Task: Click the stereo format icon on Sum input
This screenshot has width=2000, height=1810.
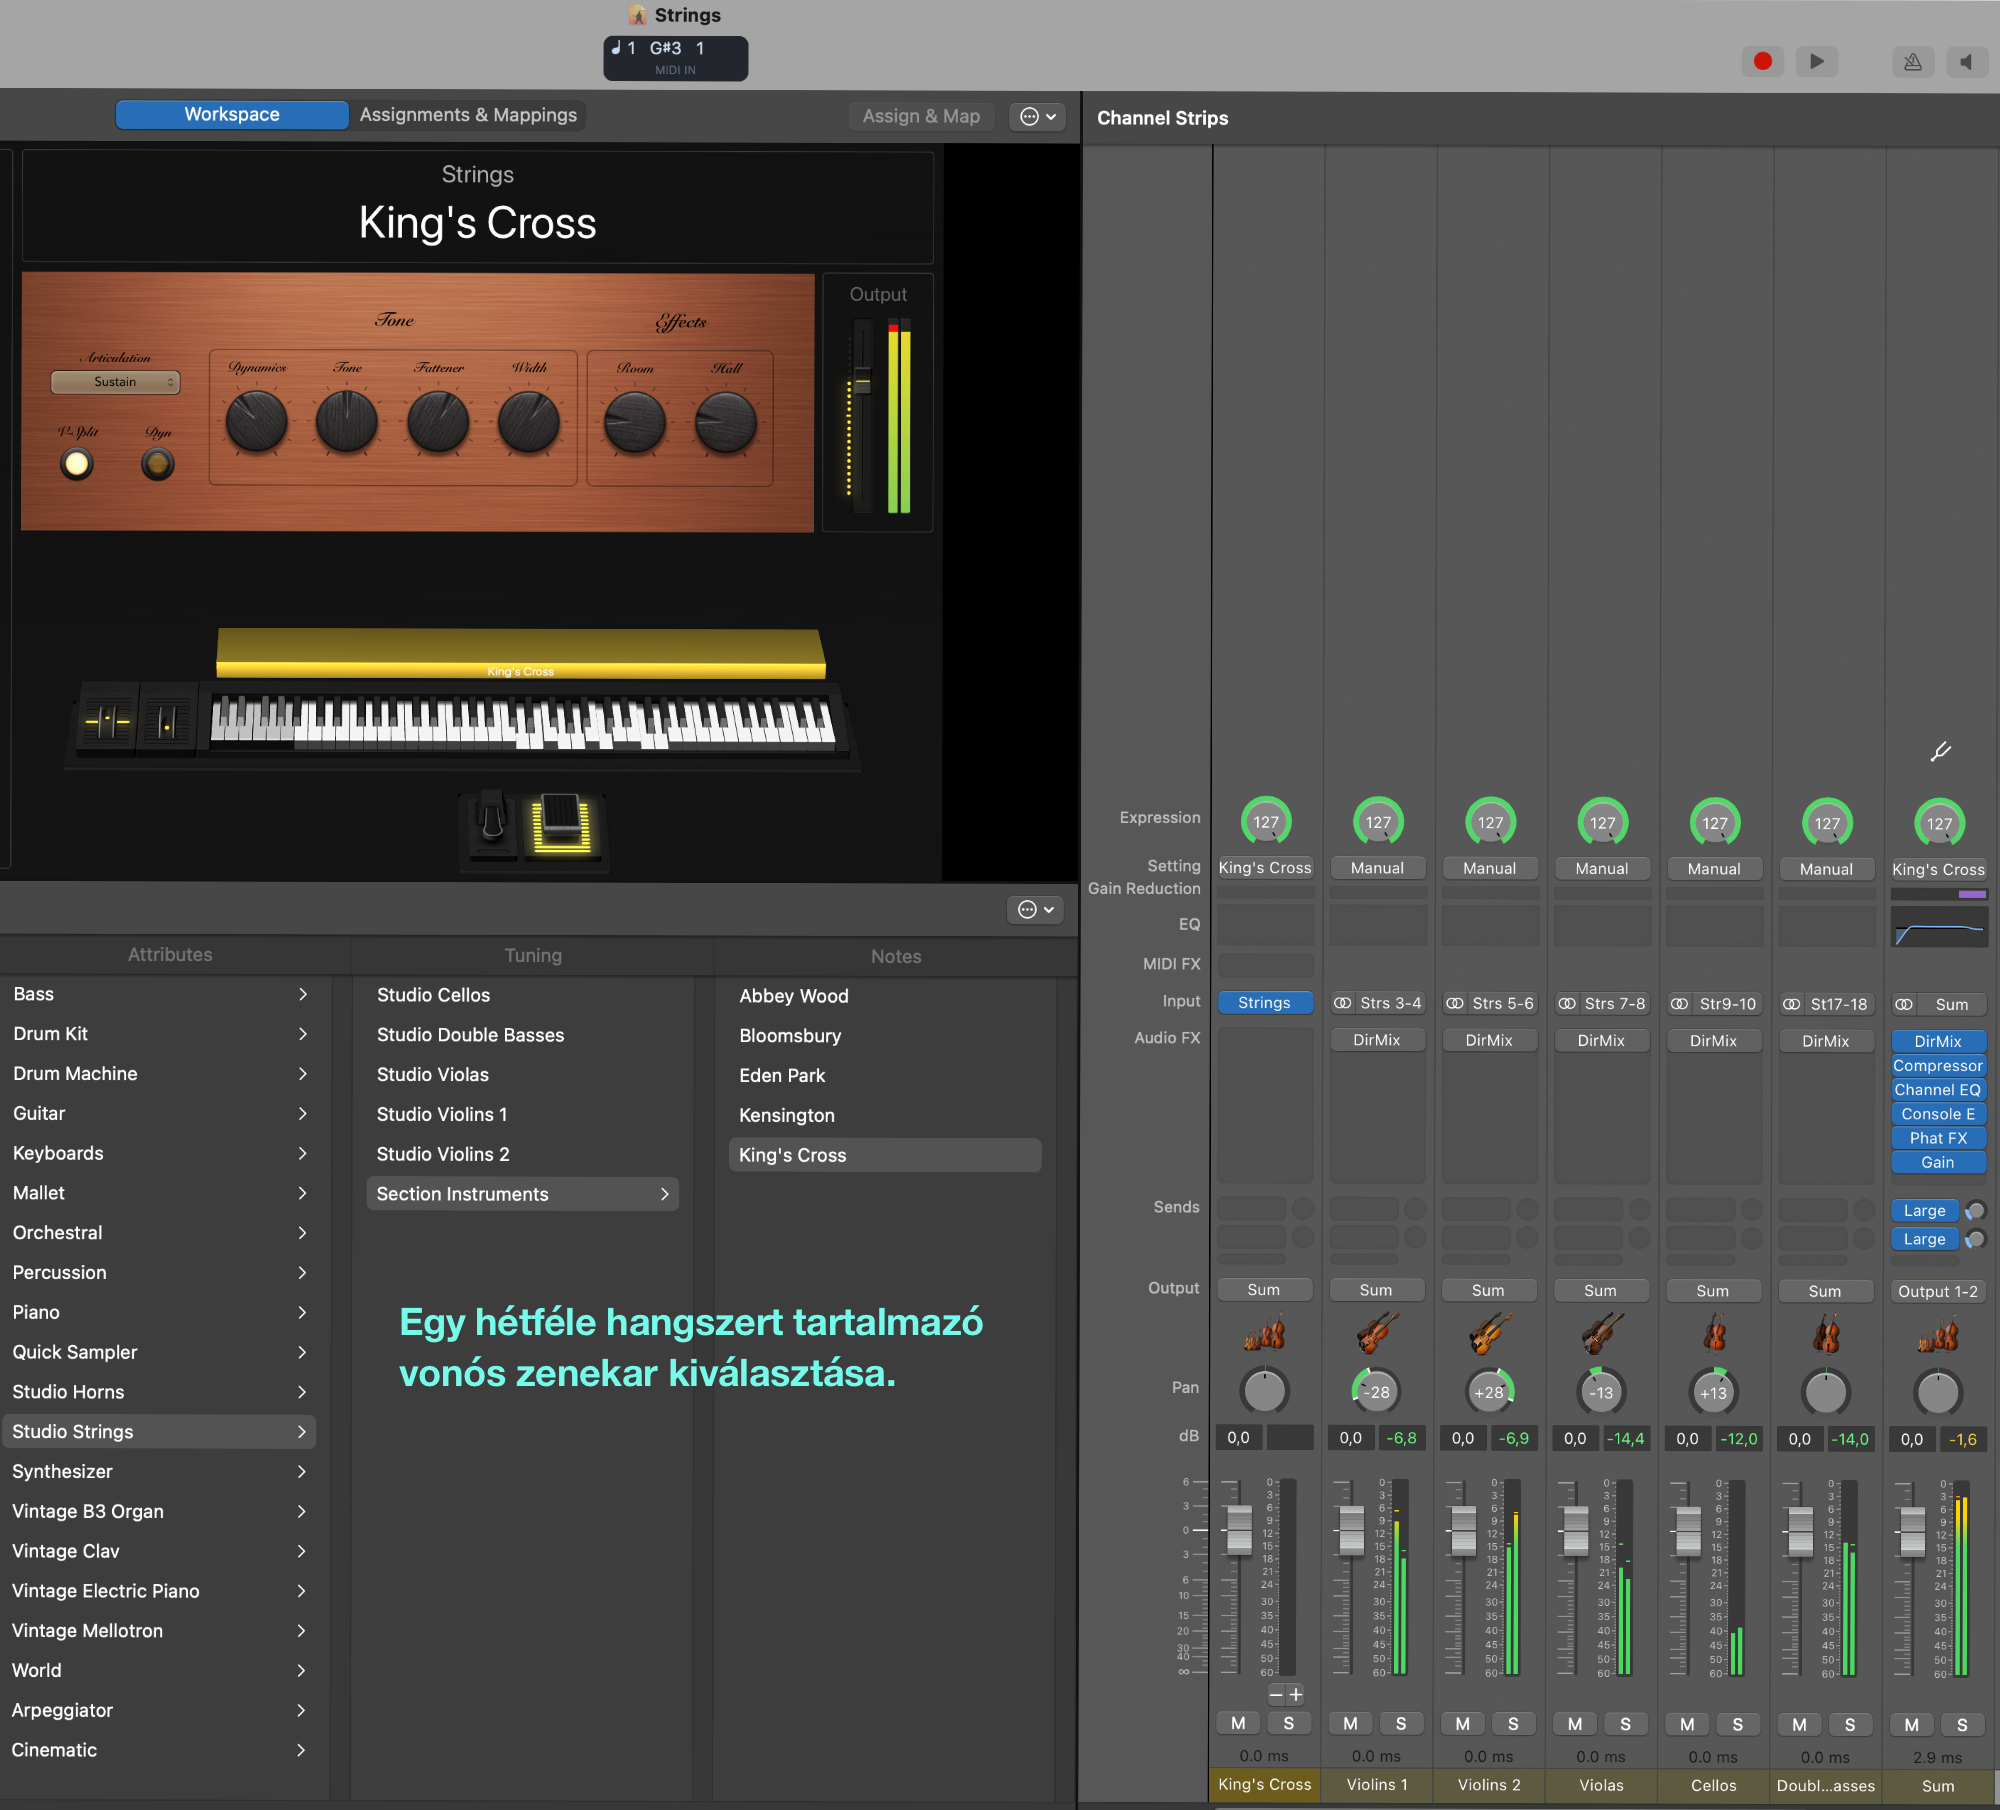Action: pos(1904,1004)
